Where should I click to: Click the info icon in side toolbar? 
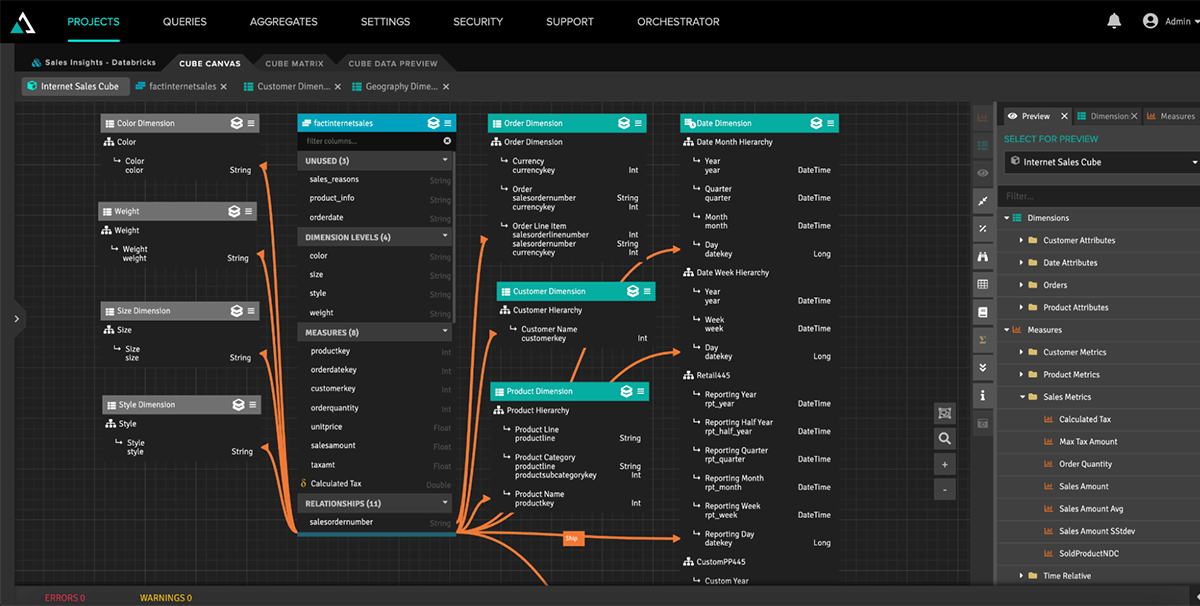coord(983,396)
